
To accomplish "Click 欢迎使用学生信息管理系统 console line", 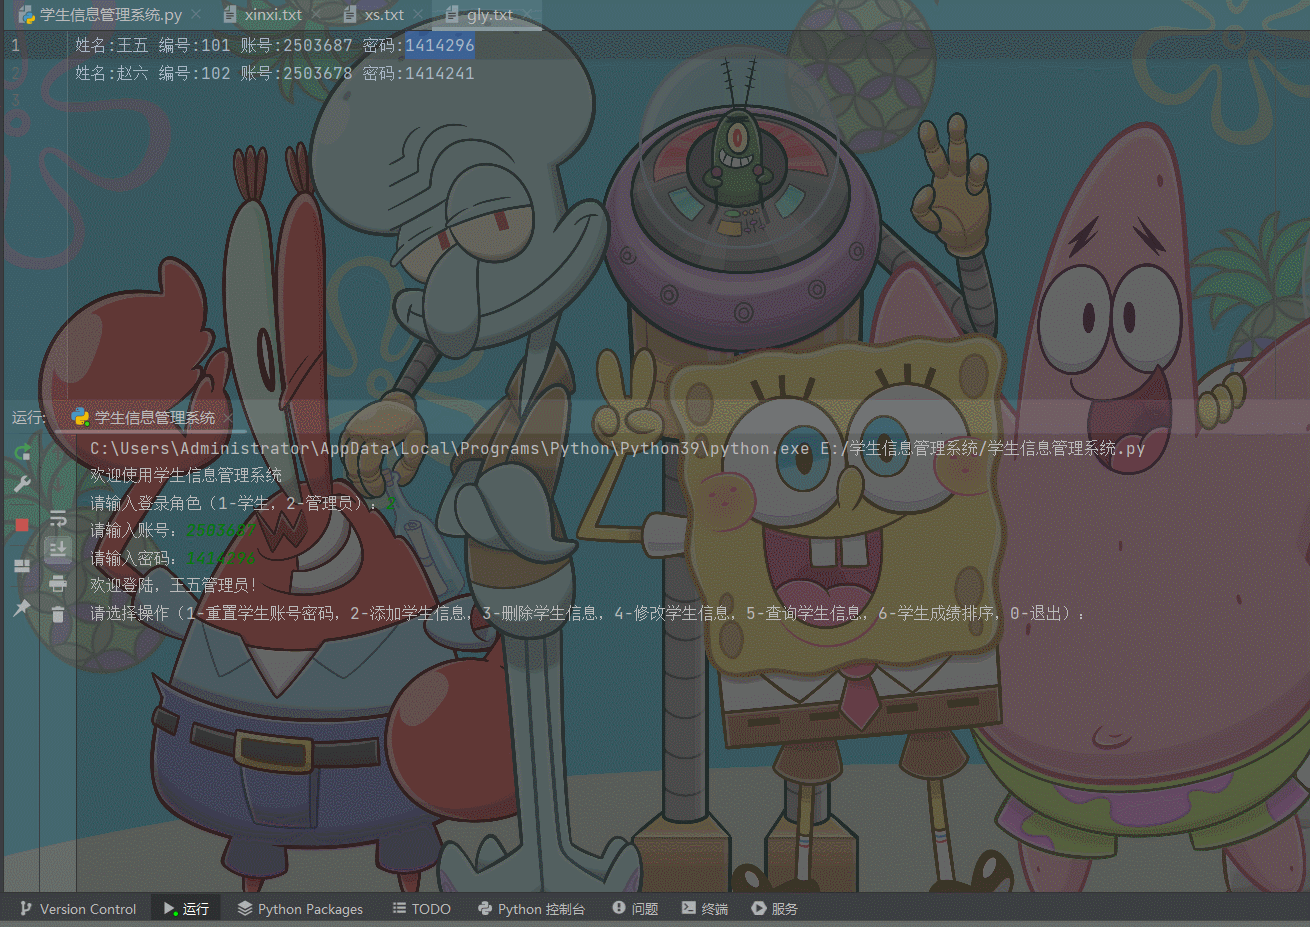I will coord(186,475).
